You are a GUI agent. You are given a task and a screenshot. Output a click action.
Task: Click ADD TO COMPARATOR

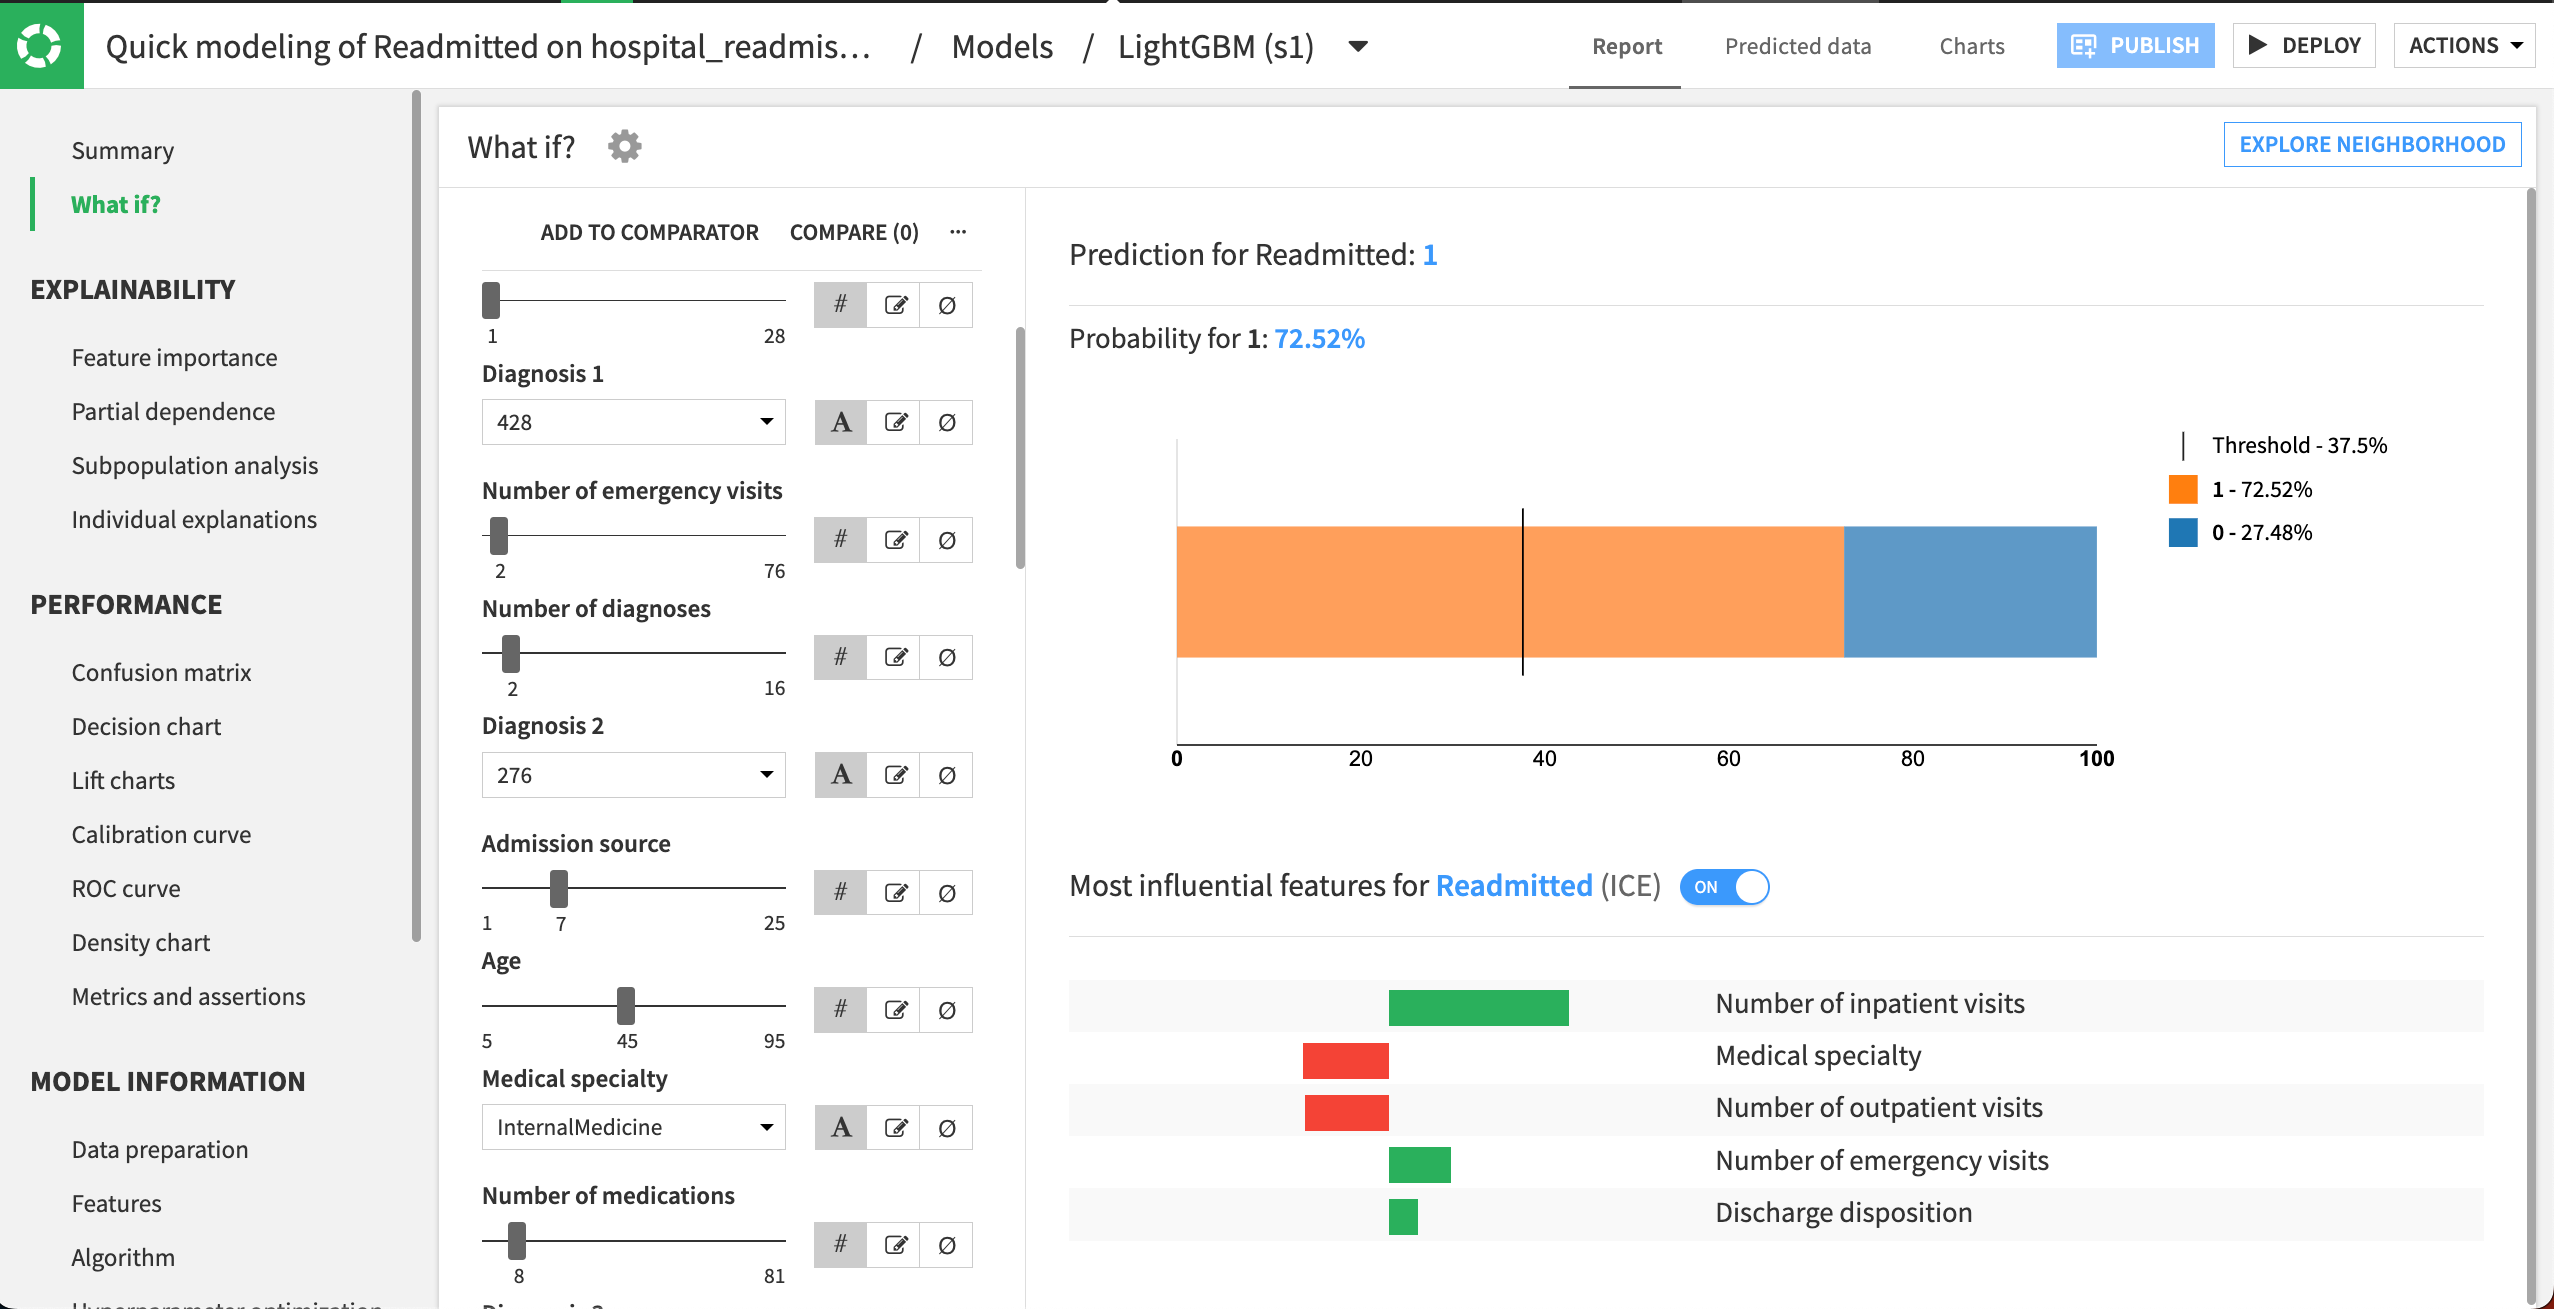(x=649, y=232)
